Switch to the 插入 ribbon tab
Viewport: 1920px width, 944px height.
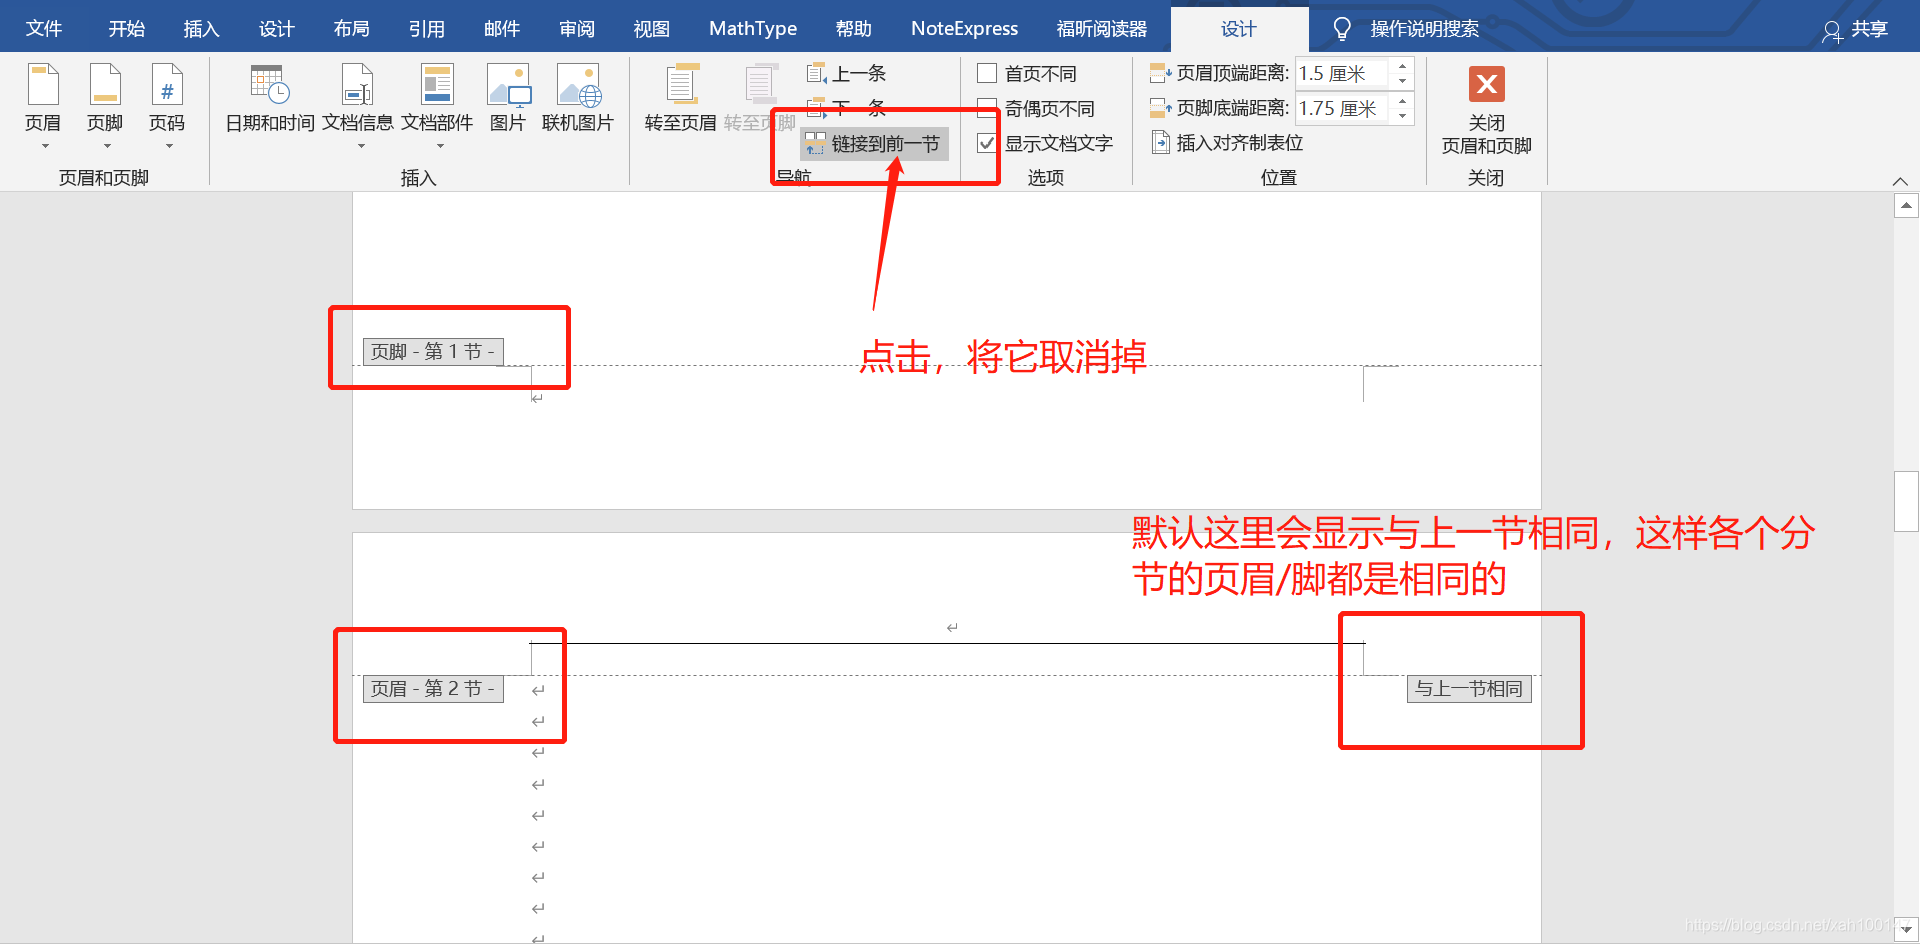[x=201, y=27]
